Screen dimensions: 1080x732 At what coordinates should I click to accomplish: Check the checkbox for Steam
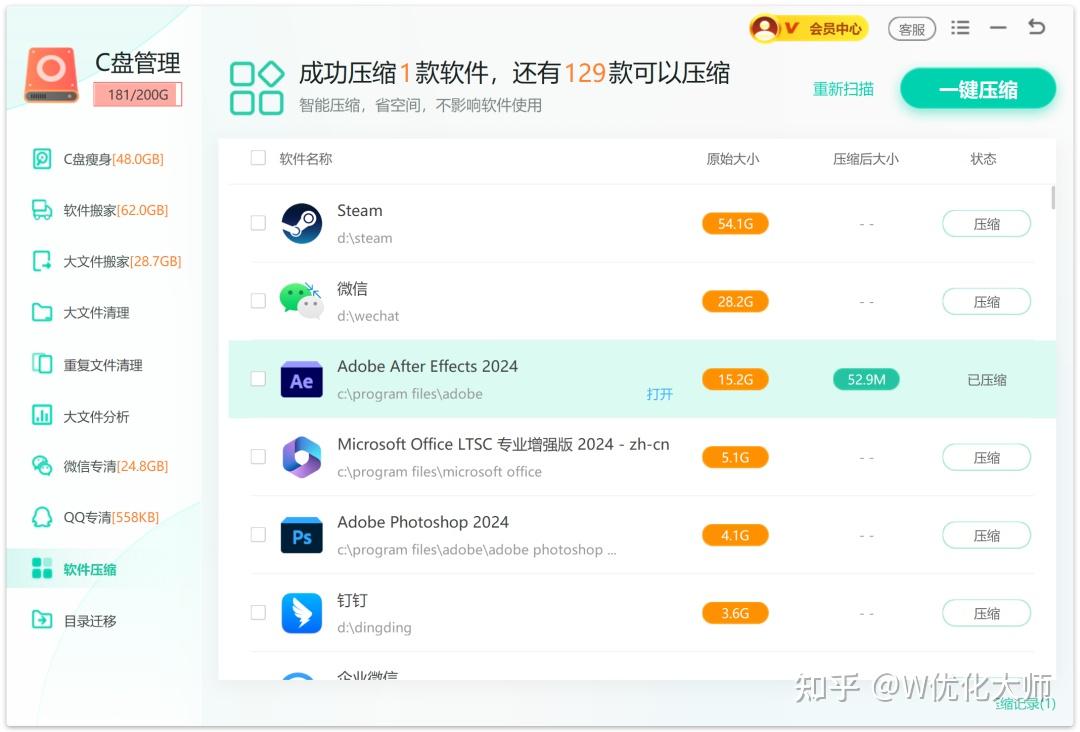257,222
